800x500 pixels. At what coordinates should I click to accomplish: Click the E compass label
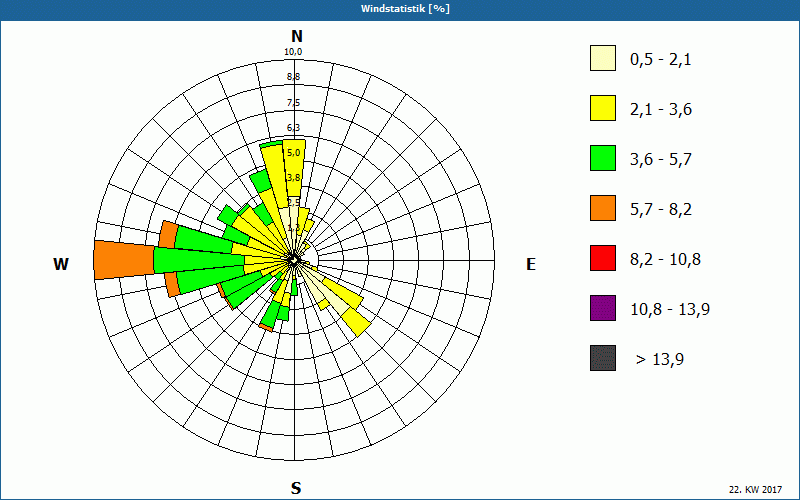pos(531,264)
